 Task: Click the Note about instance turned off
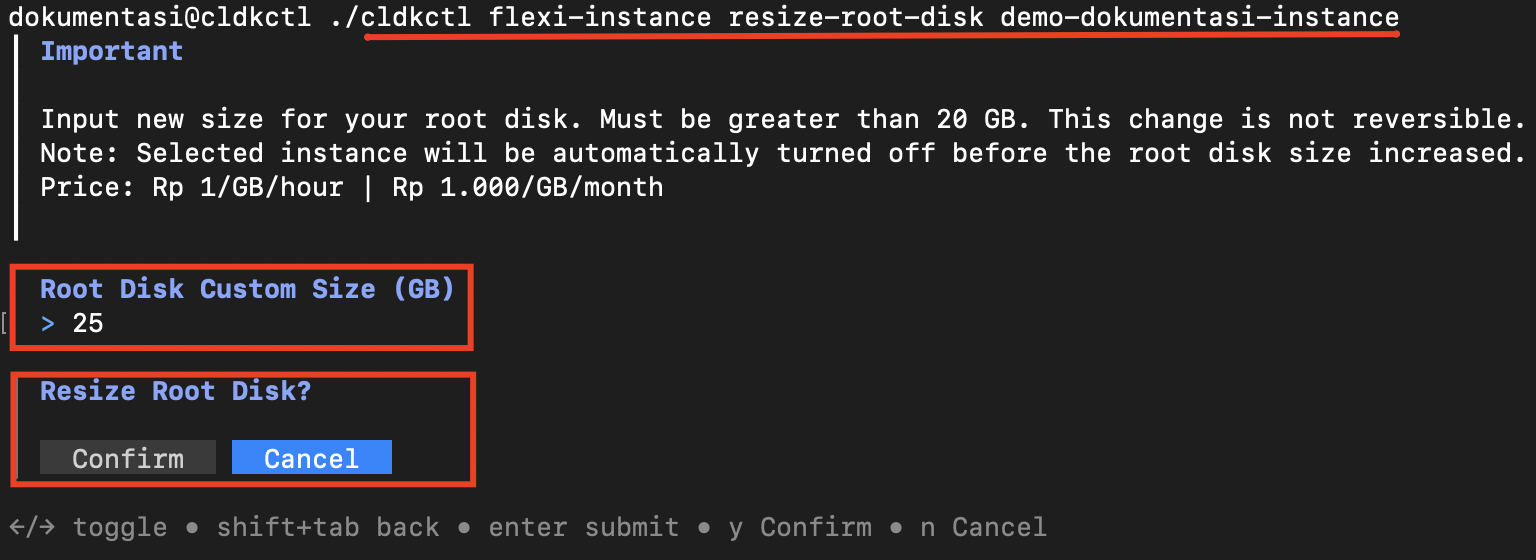782,153
